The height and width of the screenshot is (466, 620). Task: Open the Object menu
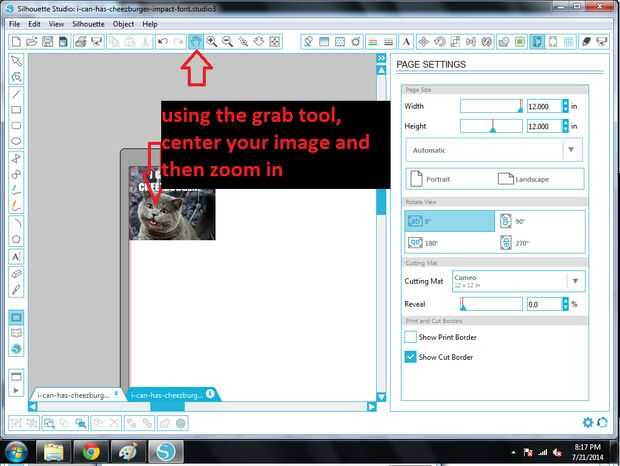[123, 24]
